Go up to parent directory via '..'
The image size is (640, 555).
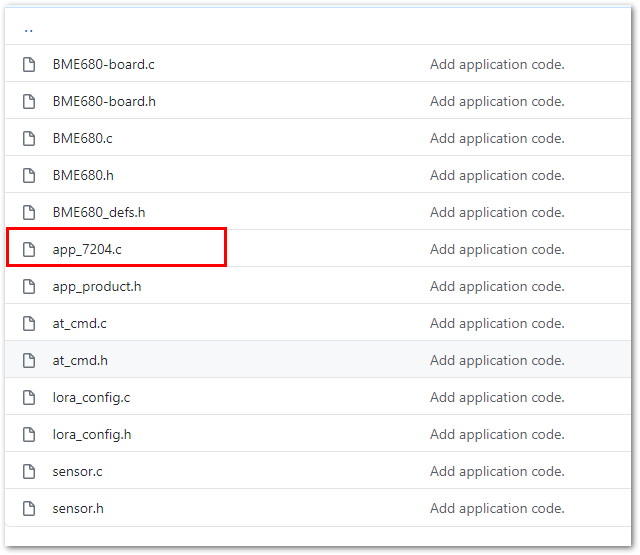[x=29, y=31]
